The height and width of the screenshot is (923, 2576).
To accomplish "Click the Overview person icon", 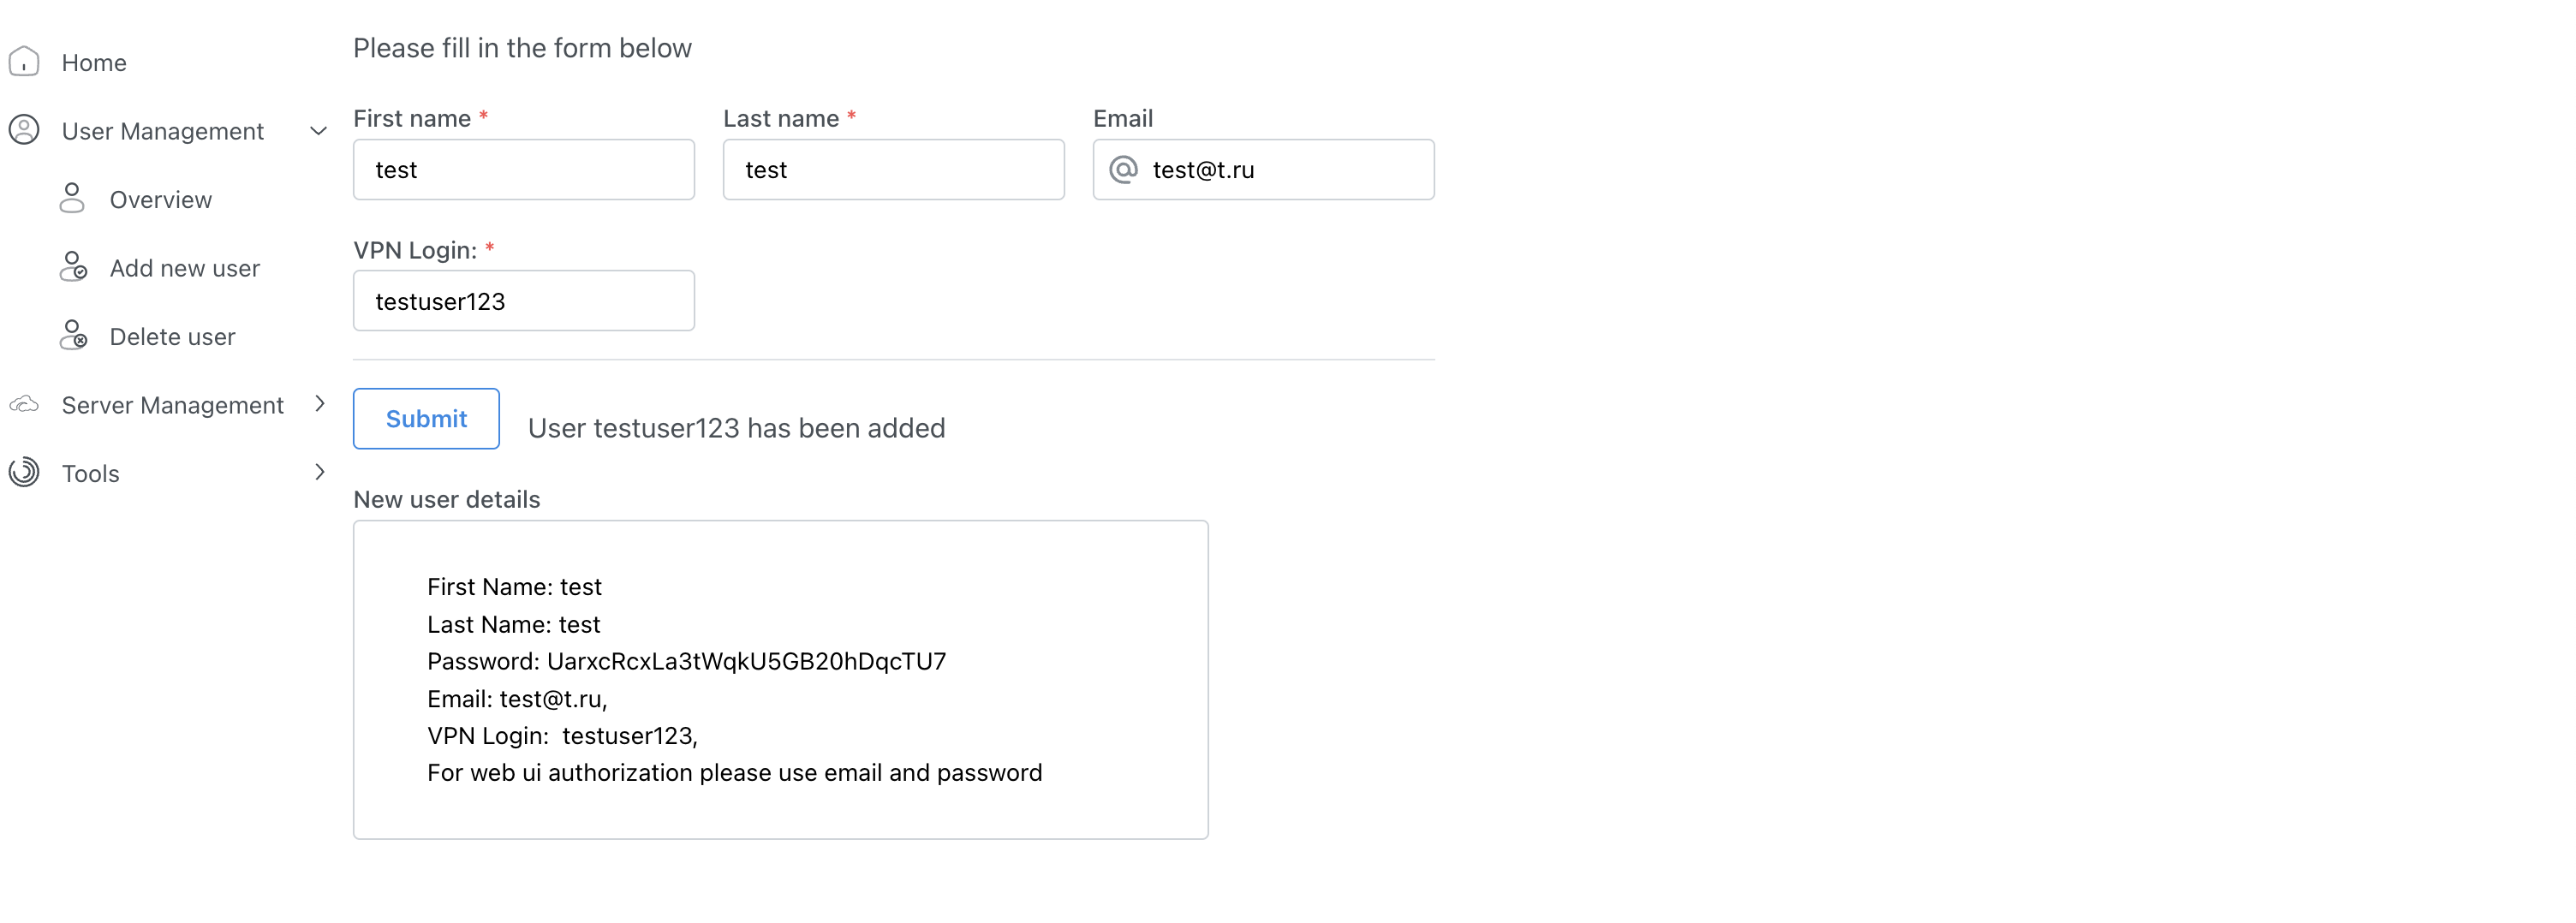I will coord(72,198).
